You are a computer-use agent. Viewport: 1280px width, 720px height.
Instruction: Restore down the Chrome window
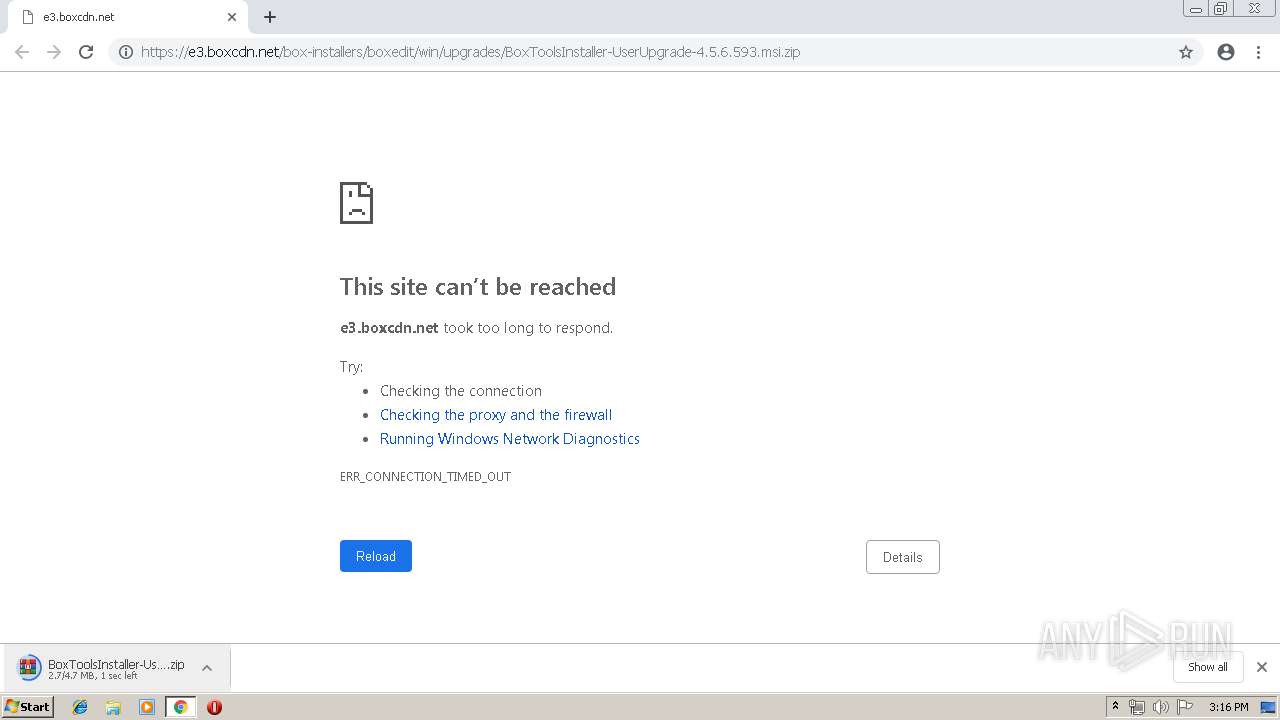click(1221, 9)
